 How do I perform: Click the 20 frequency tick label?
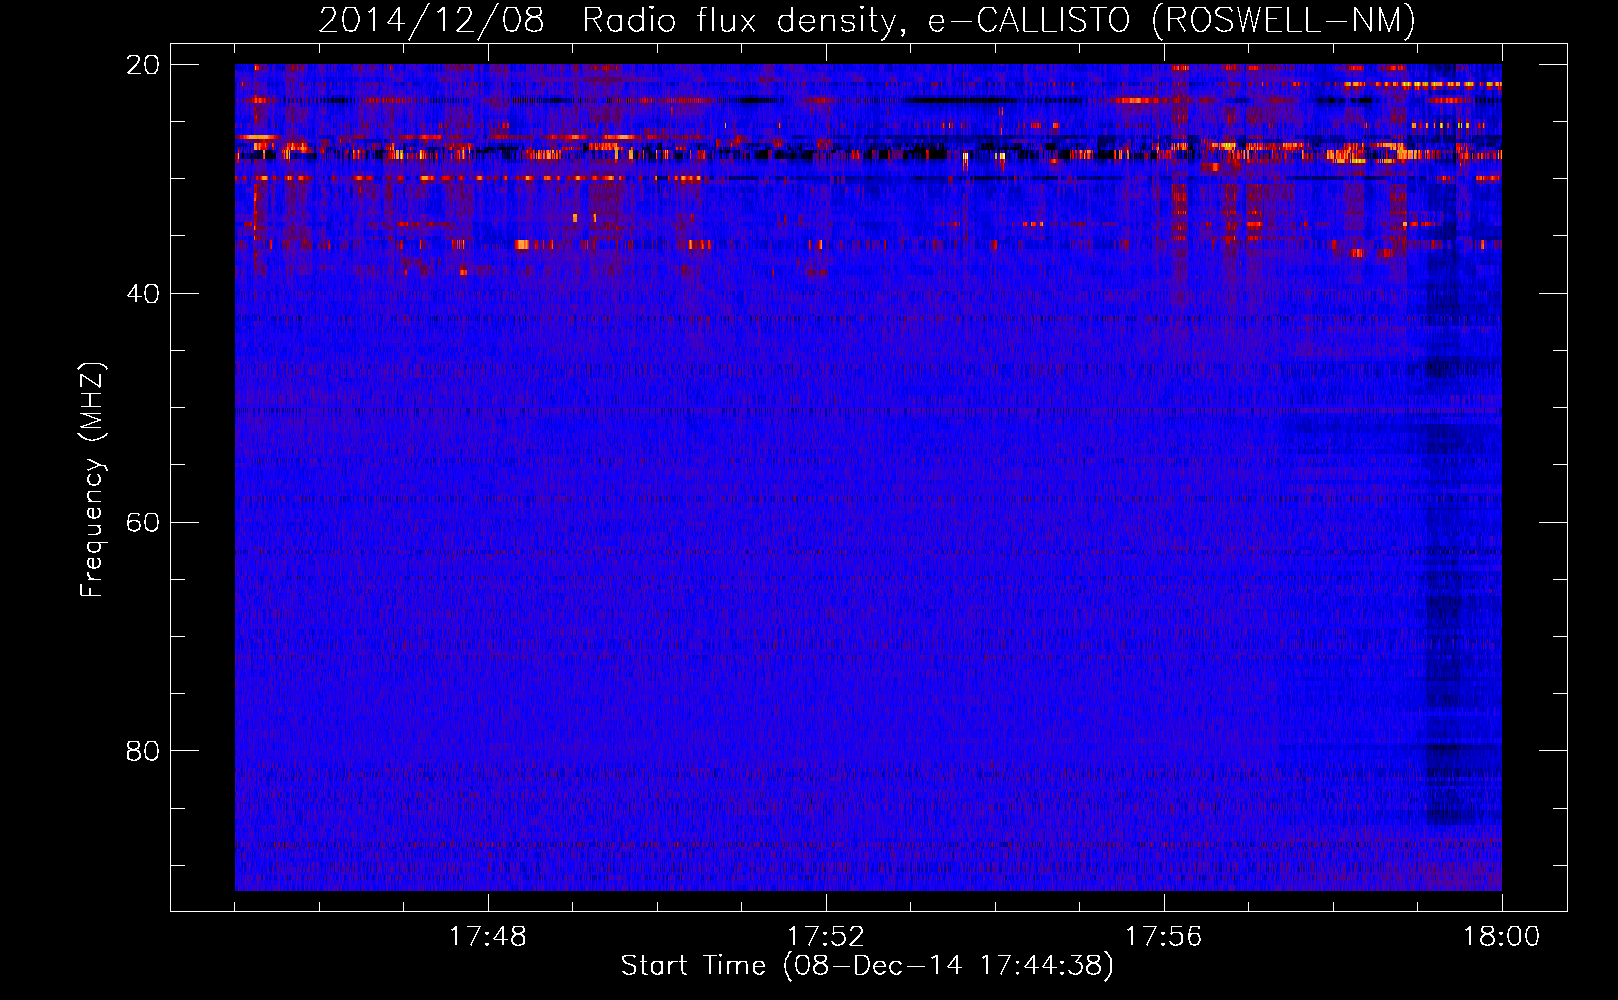pos(142,65)
